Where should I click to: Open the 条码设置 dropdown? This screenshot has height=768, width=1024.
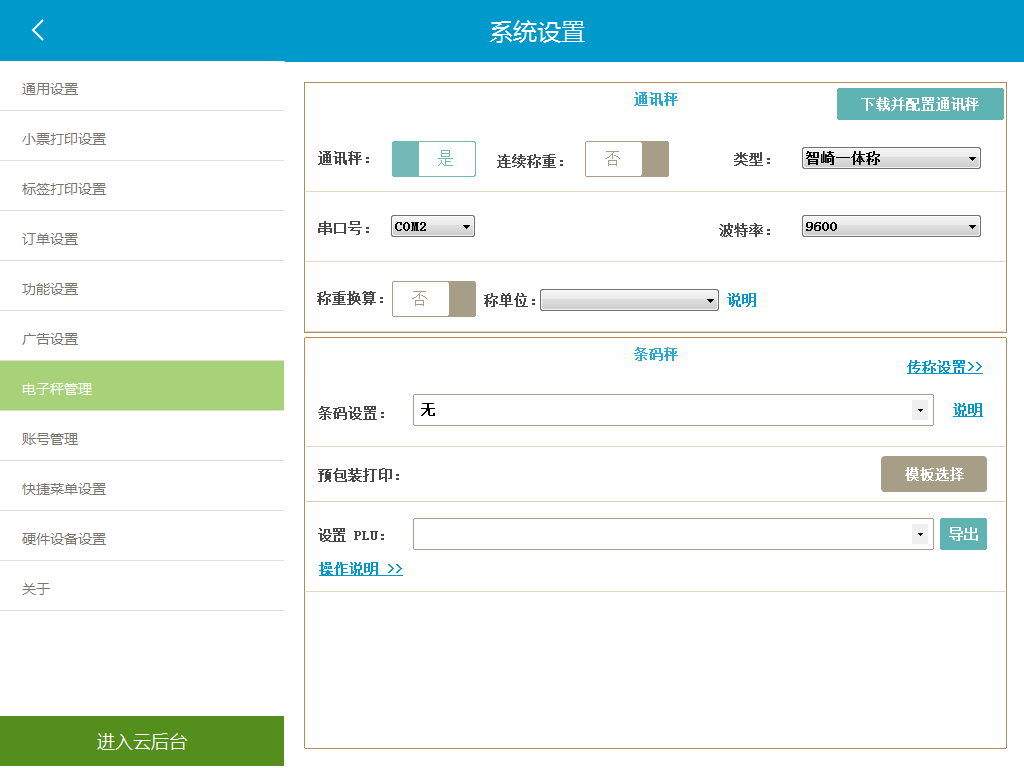(672, 410)
